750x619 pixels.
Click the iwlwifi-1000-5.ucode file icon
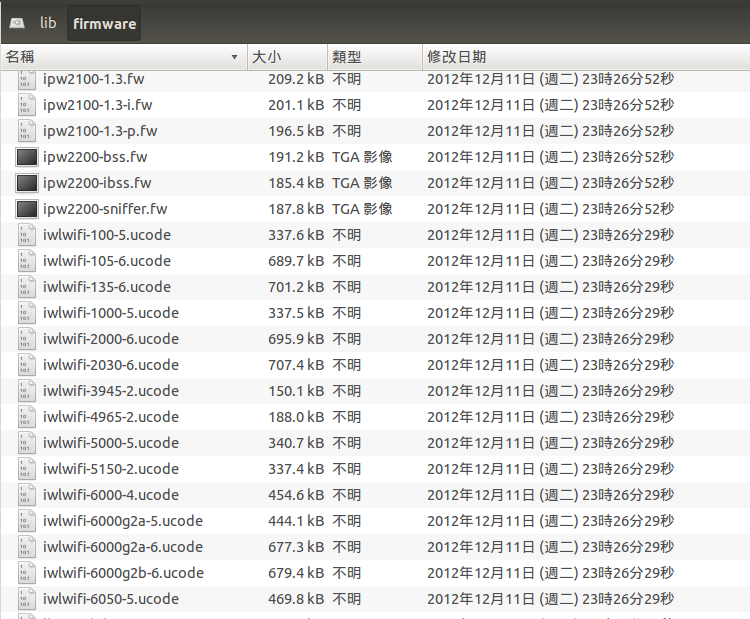point(26,313)
